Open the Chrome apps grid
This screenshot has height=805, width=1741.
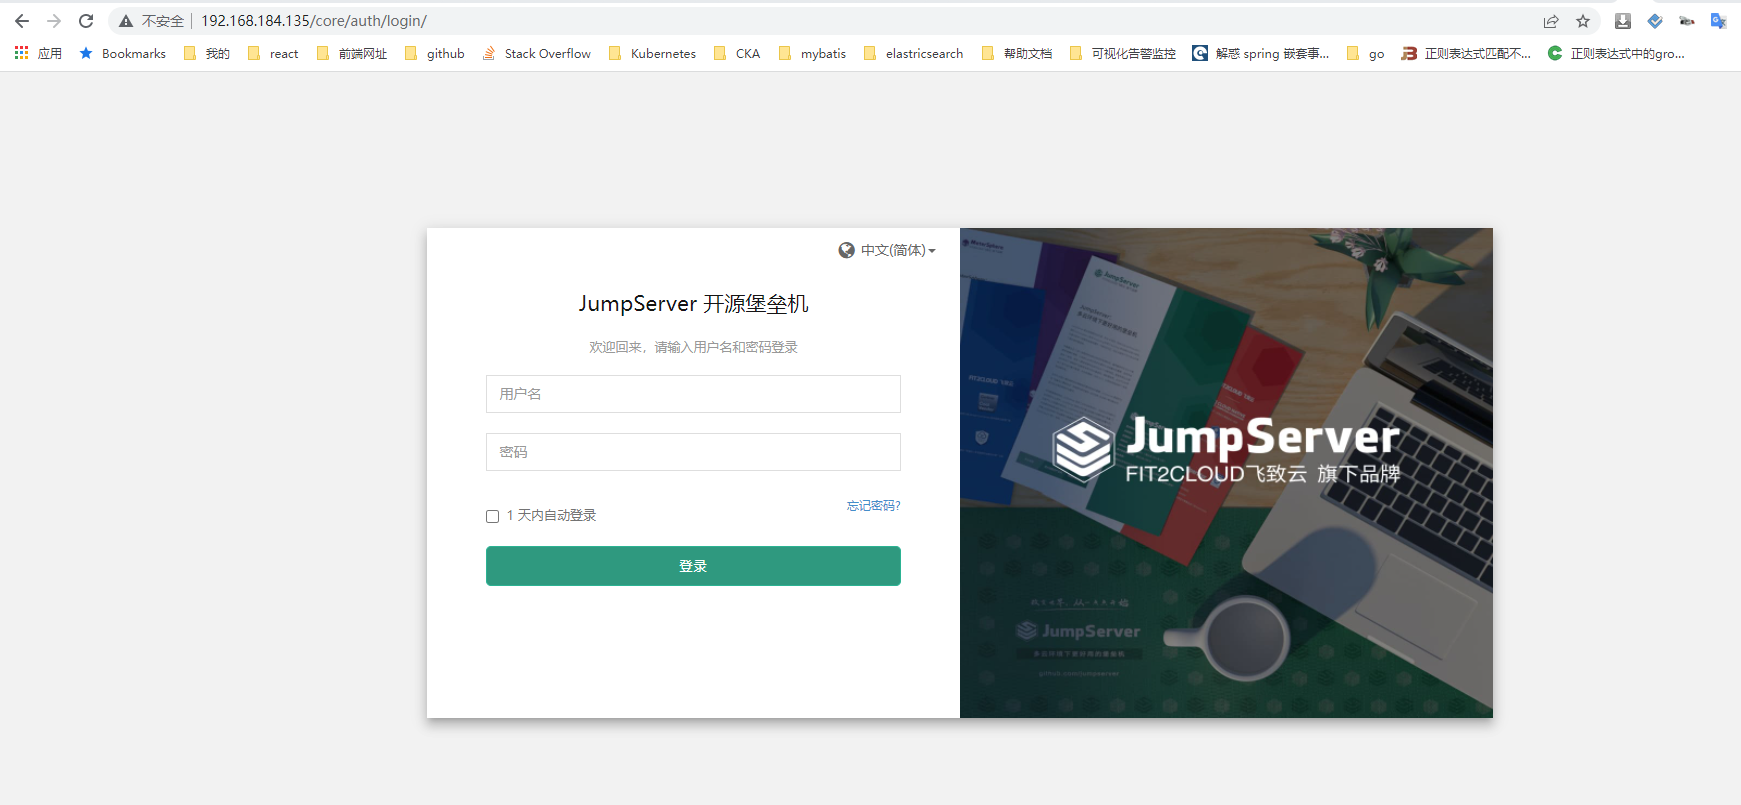tap(38, 53)
